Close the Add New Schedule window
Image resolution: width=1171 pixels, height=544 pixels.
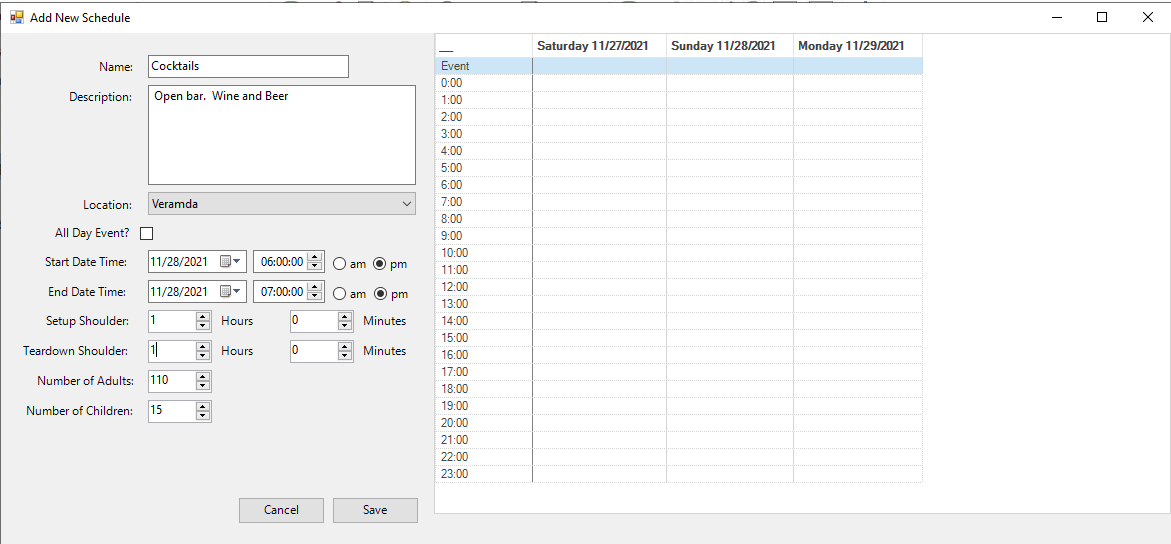[1148, 17]
